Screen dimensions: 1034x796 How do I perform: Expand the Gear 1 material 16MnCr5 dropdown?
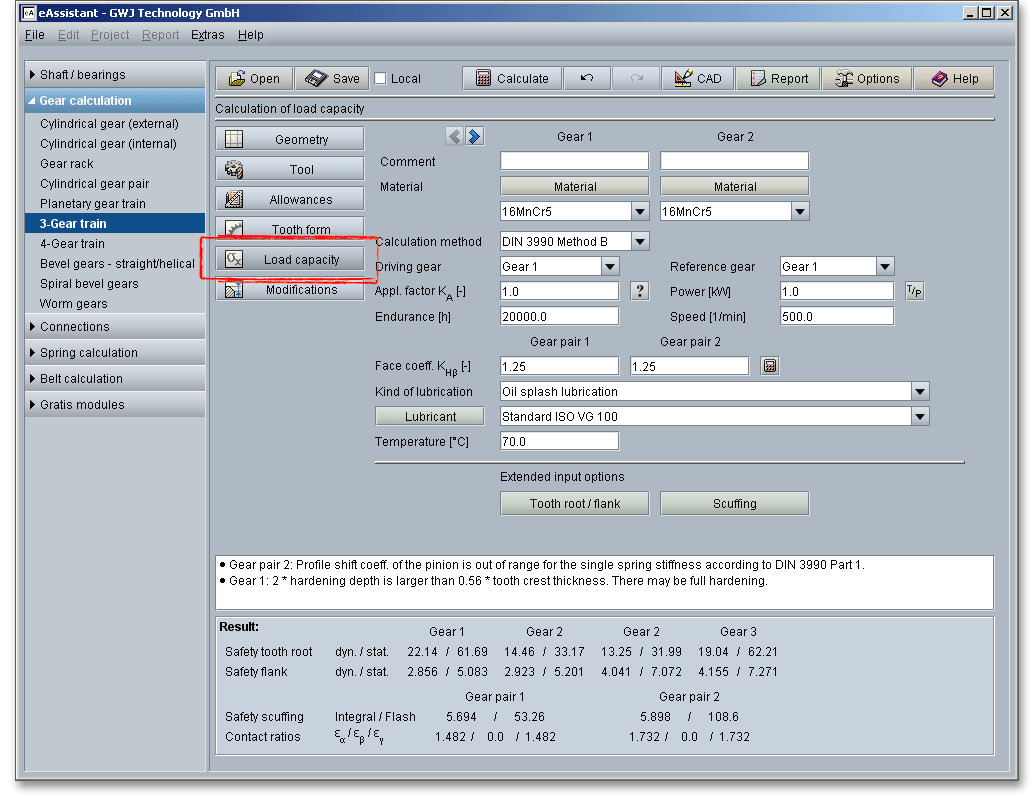point(640,212)
